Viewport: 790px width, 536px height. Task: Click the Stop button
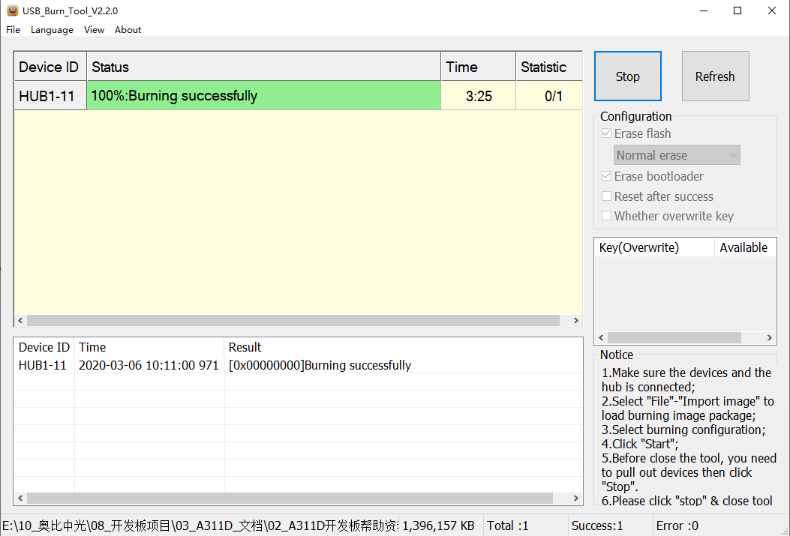[x=628, y=76]
